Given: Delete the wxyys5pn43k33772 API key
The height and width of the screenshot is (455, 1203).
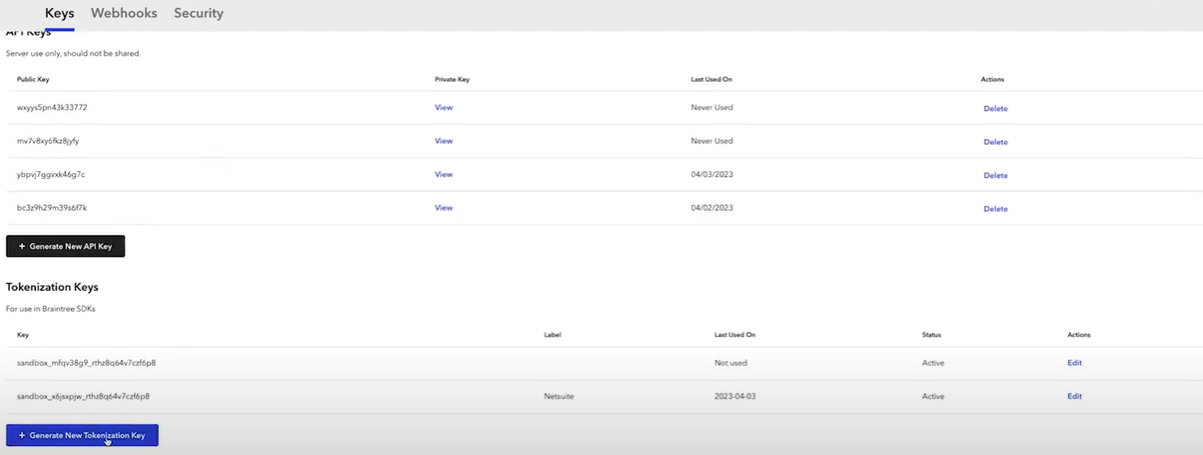Looking at the screenshot, I should (995, 108).
